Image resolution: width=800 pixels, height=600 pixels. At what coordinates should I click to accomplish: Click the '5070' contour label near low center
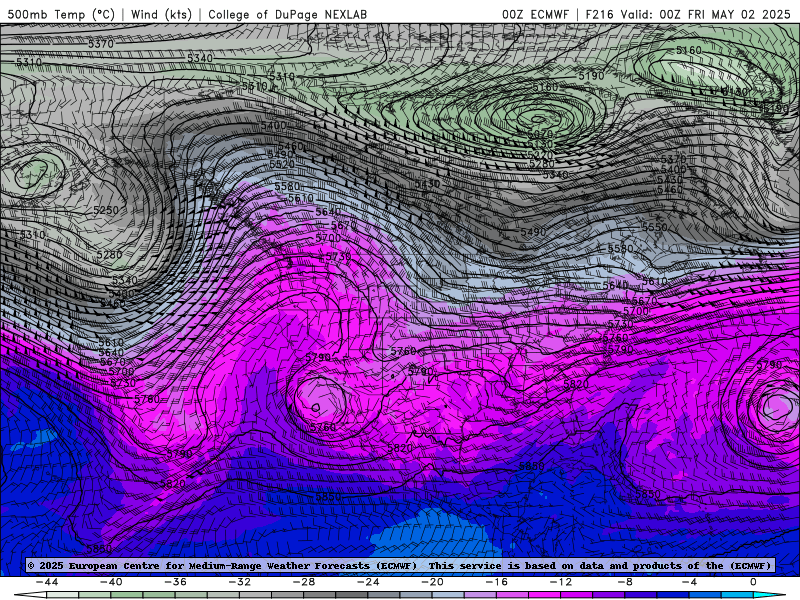point(541,134)
